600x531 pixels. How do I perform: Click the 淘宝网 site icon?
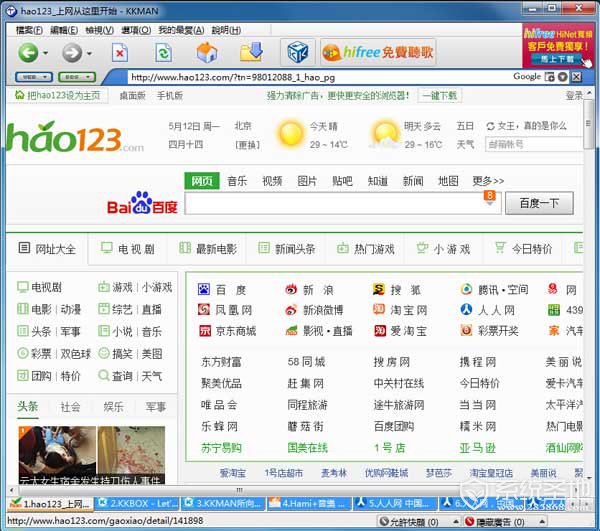tap(379, 309)
